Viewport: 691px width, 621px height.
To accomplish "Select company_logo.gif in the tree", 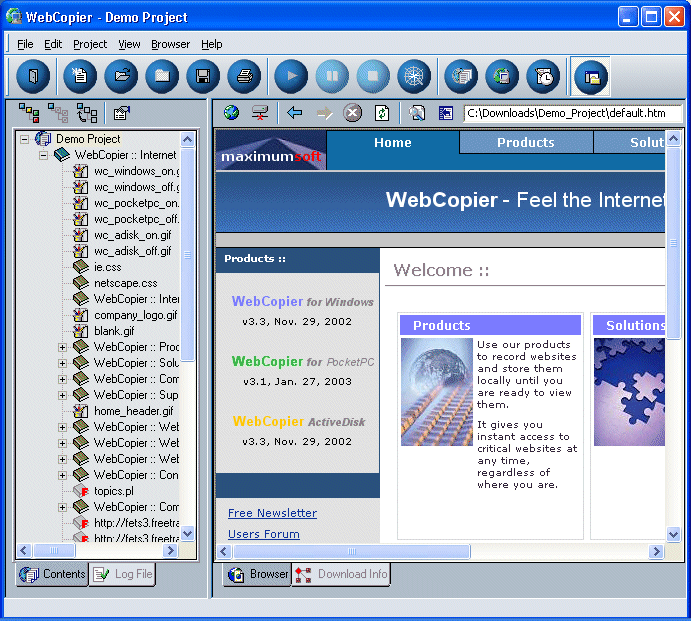I will (136, 315).
